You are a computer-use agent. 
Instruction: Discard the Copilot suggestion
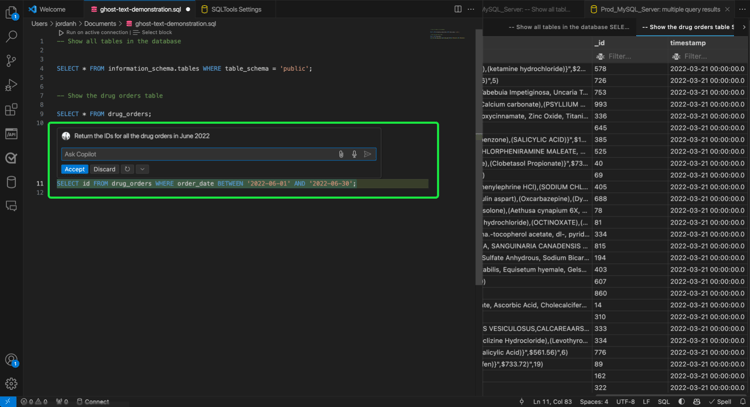(x=104, y=169)
